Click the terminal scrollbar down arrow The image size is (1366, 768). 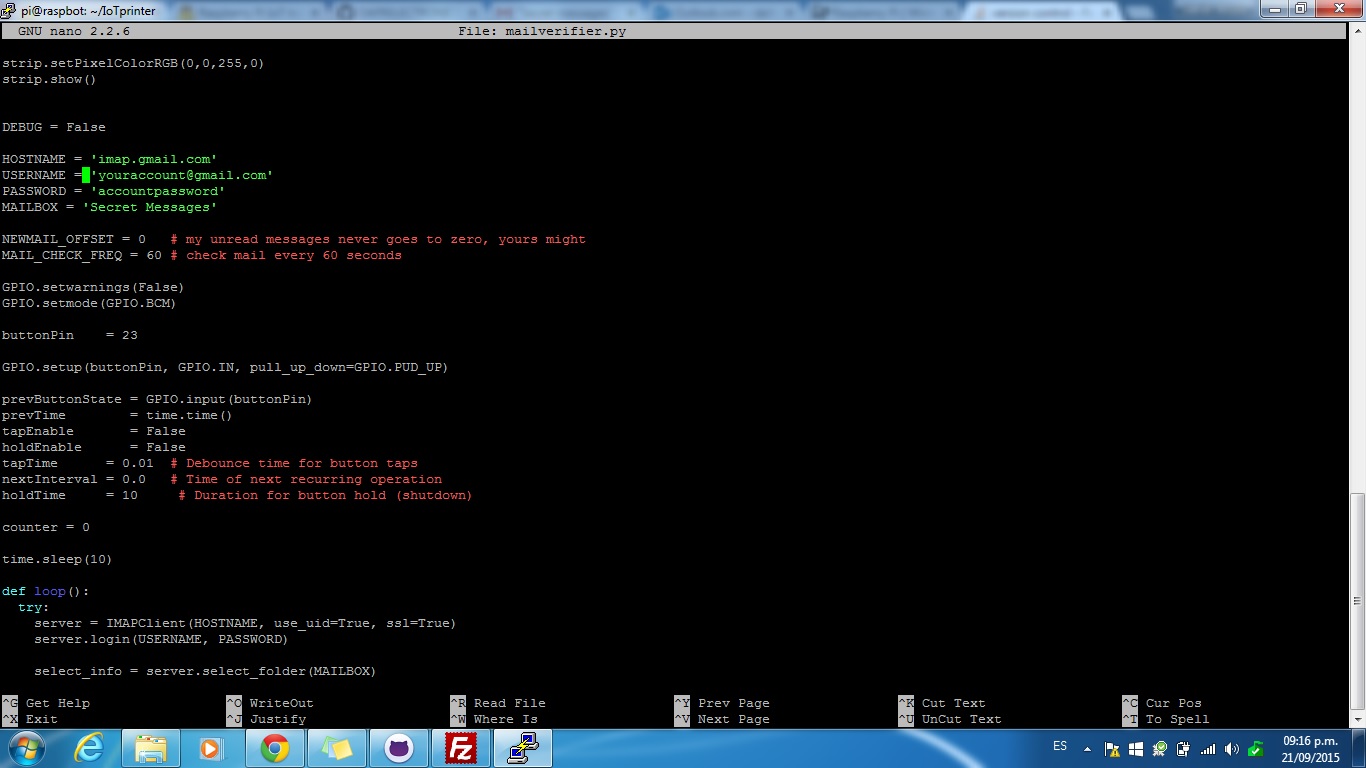1357,719
